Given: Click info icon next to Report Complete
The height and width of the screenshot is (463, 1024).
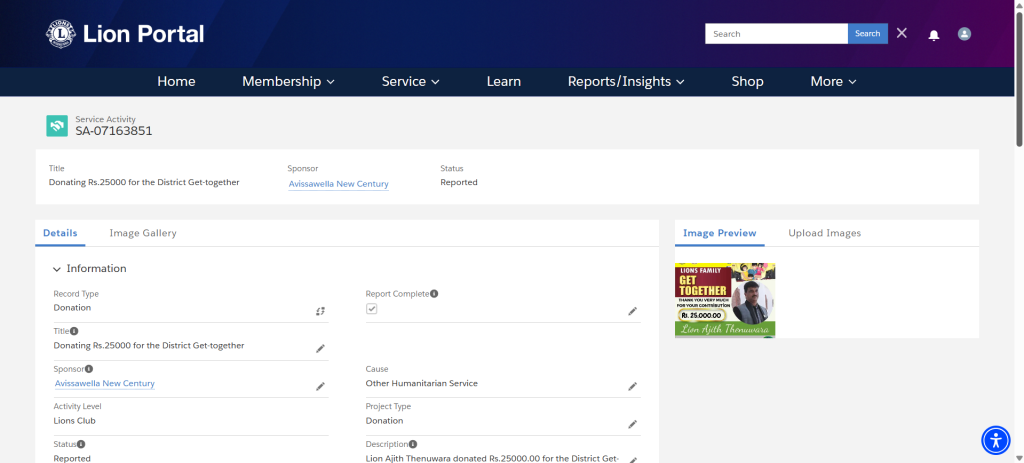Looking at the screenshot, I should 434,294.
